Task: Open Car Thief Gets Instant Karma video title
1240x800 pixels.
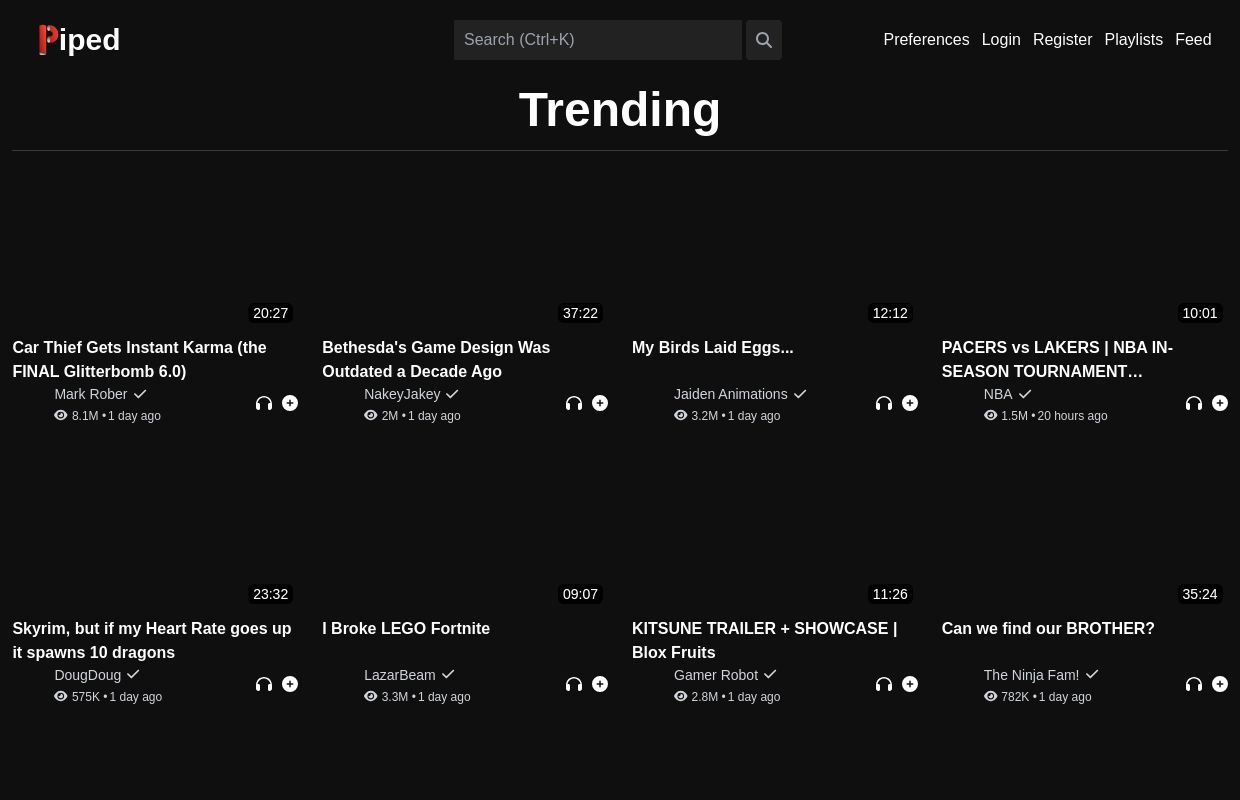Action: (140, 359)
